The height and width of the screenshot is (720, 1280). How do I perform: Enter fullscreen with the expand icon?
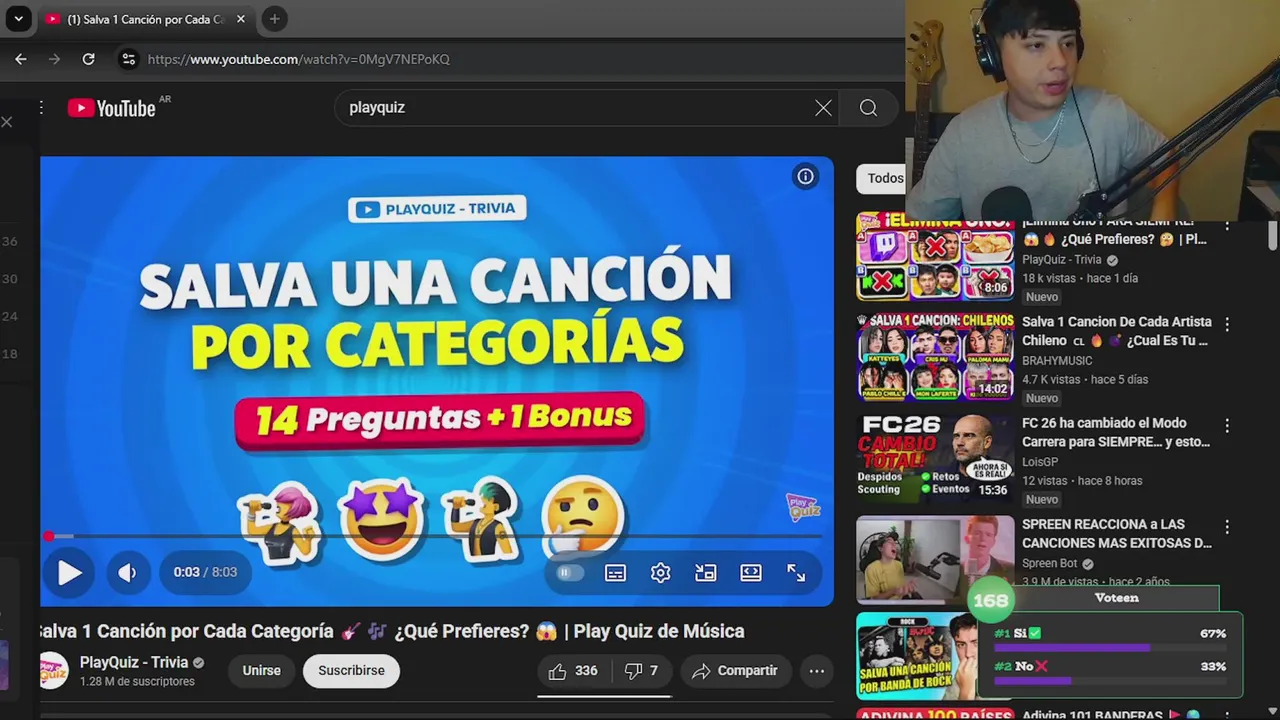click(x=796, y=572)
